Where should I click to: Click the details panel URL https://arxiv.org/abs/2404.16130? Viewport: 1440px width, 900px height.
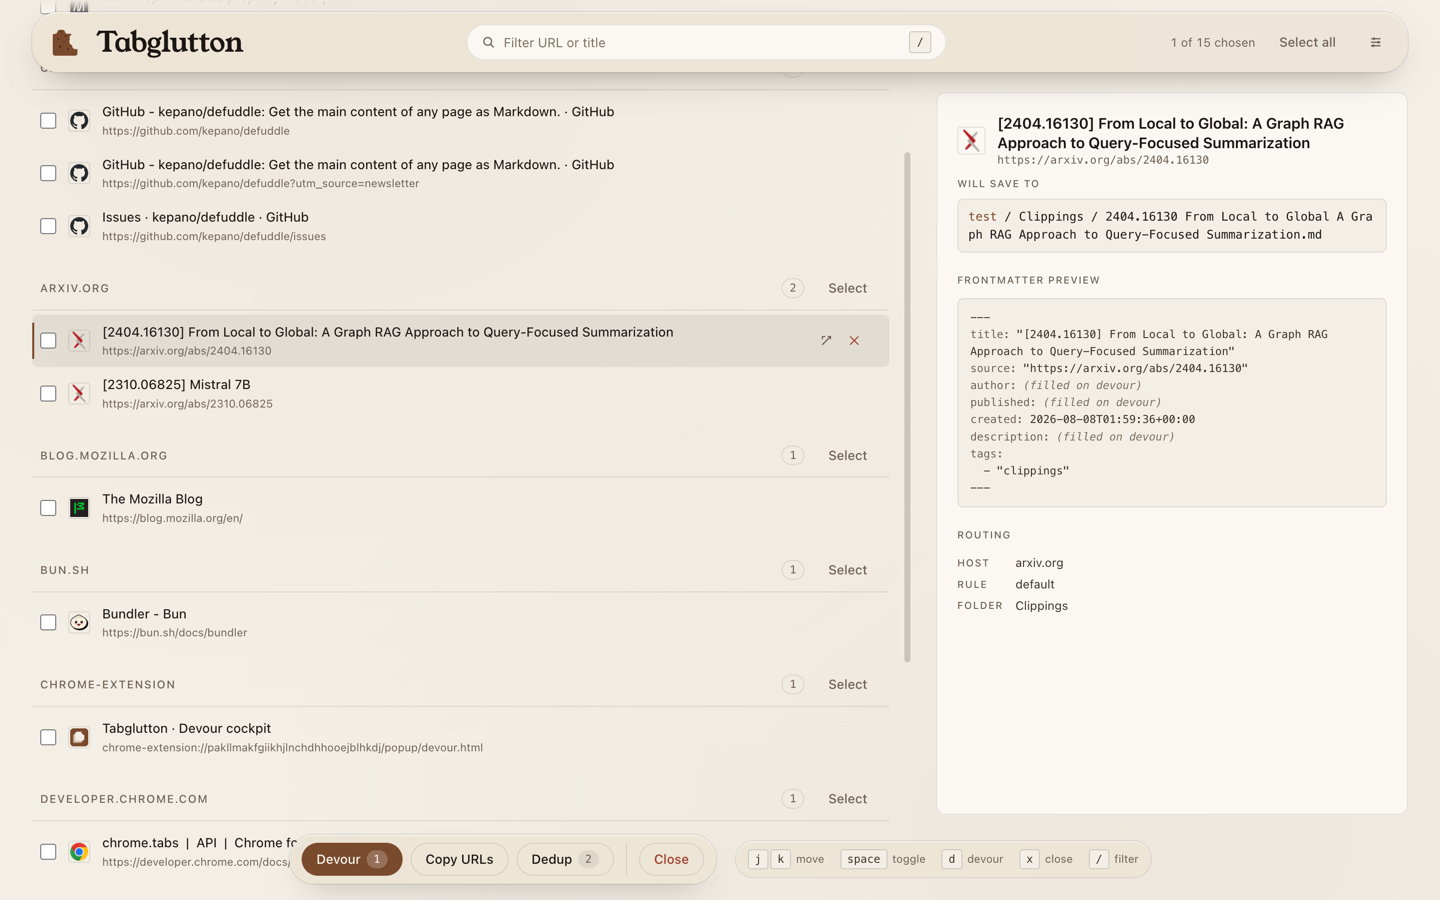pyautogui.click(x=1103, y=160)
